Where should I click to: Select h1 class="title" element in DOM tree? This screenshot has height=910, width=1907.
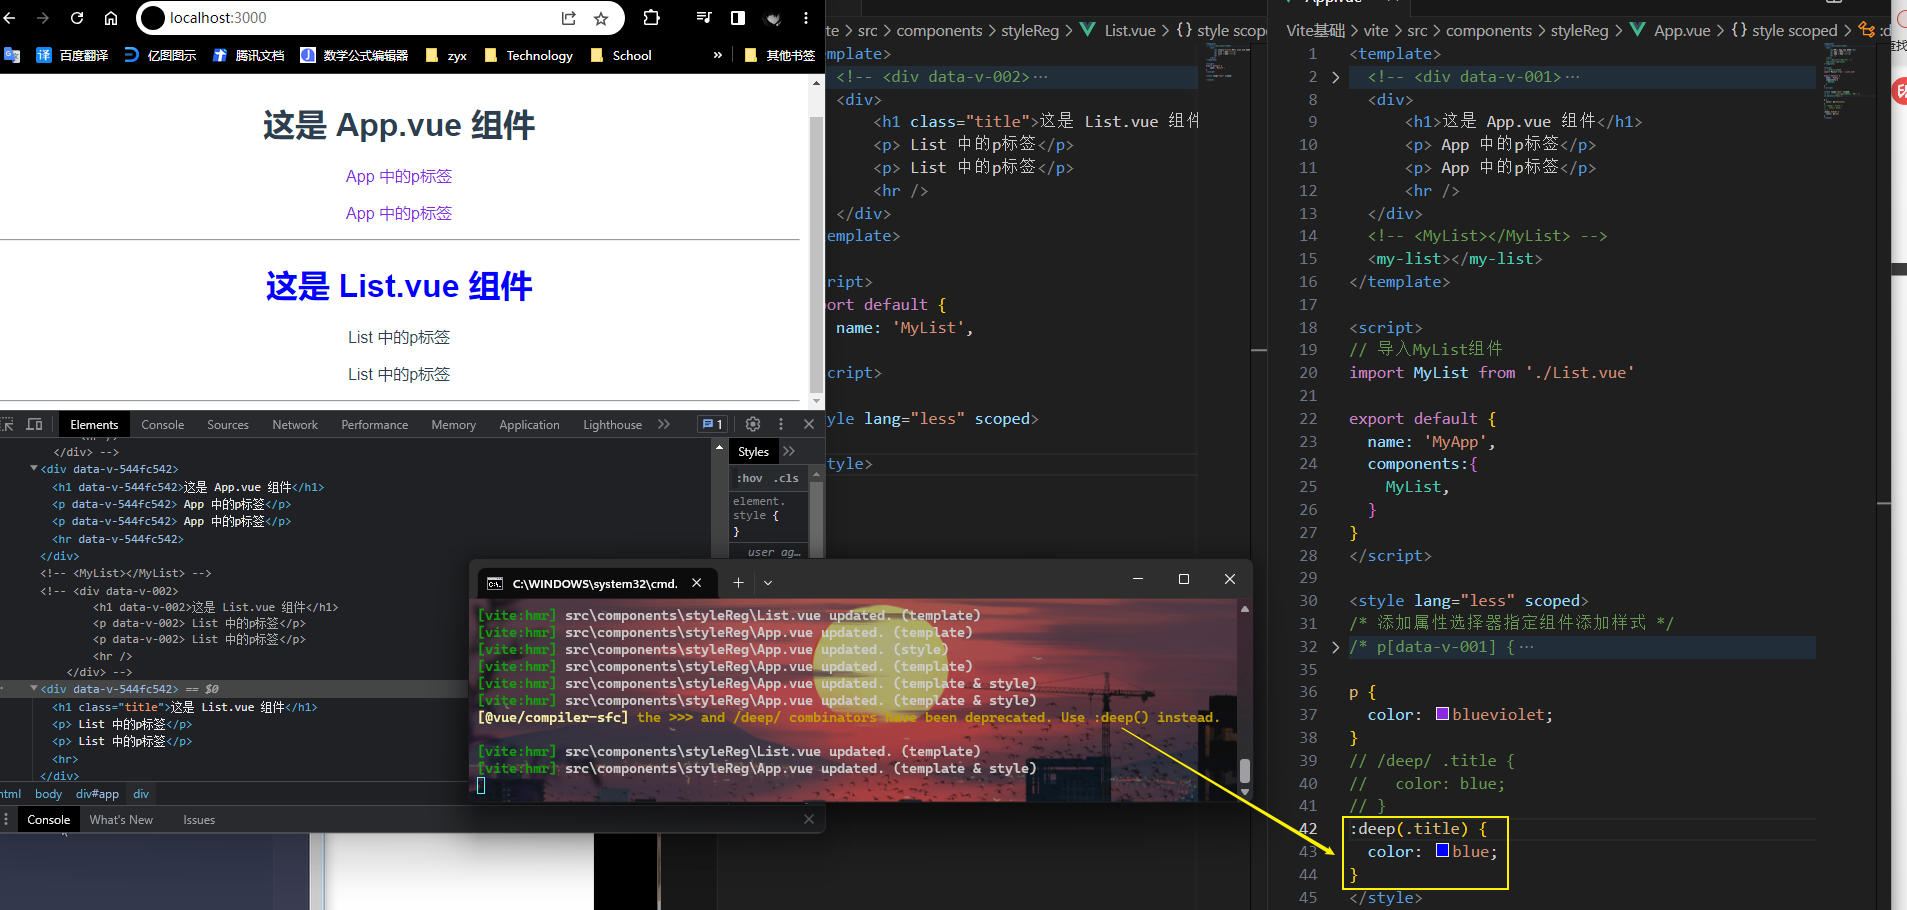(x=185, y=707)
